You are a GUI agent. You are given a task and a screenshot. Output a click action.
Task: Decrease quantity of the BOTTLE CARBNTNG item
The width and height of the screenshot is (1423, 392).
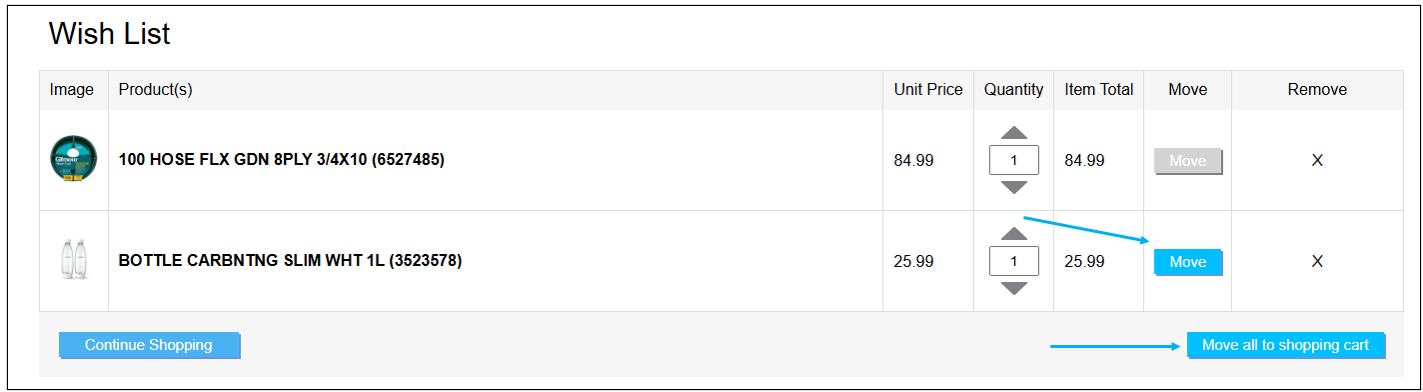tap(1014, 288)
